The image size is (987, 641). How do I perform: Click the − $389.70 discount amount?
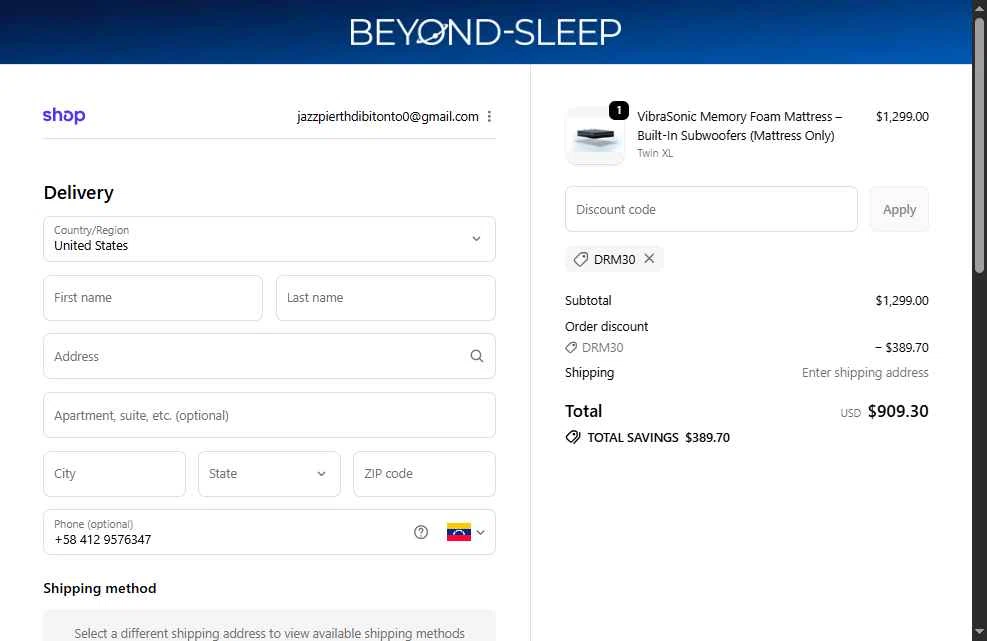tap(901, 348)
